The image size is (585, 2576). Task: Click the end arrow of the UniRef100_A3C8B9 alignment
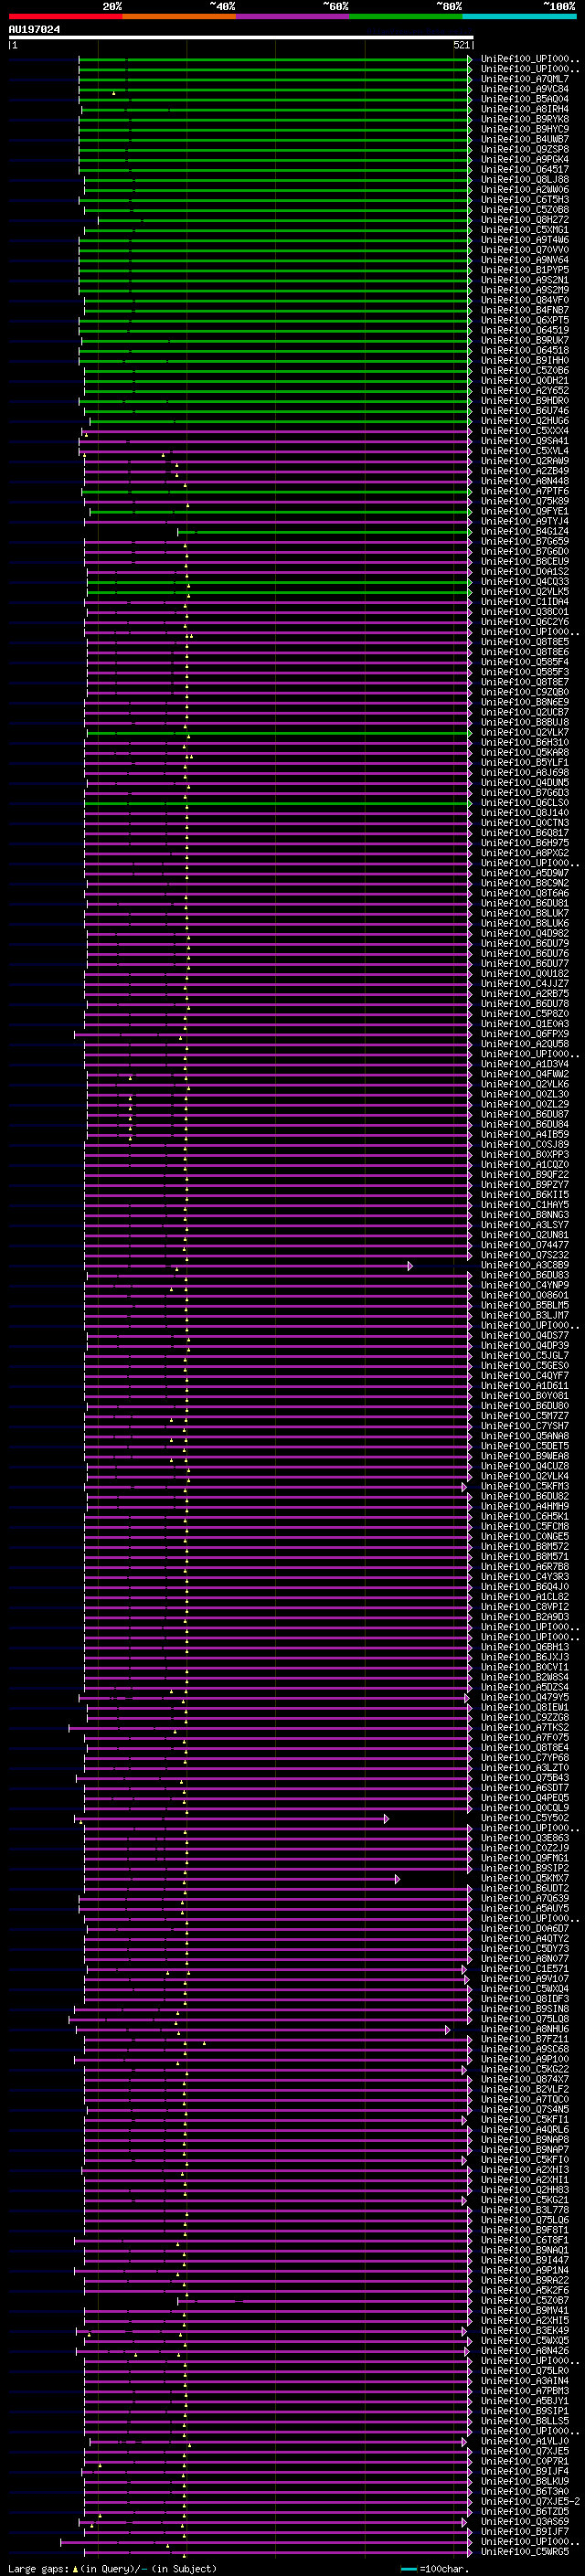click(x=410, y=1266)
